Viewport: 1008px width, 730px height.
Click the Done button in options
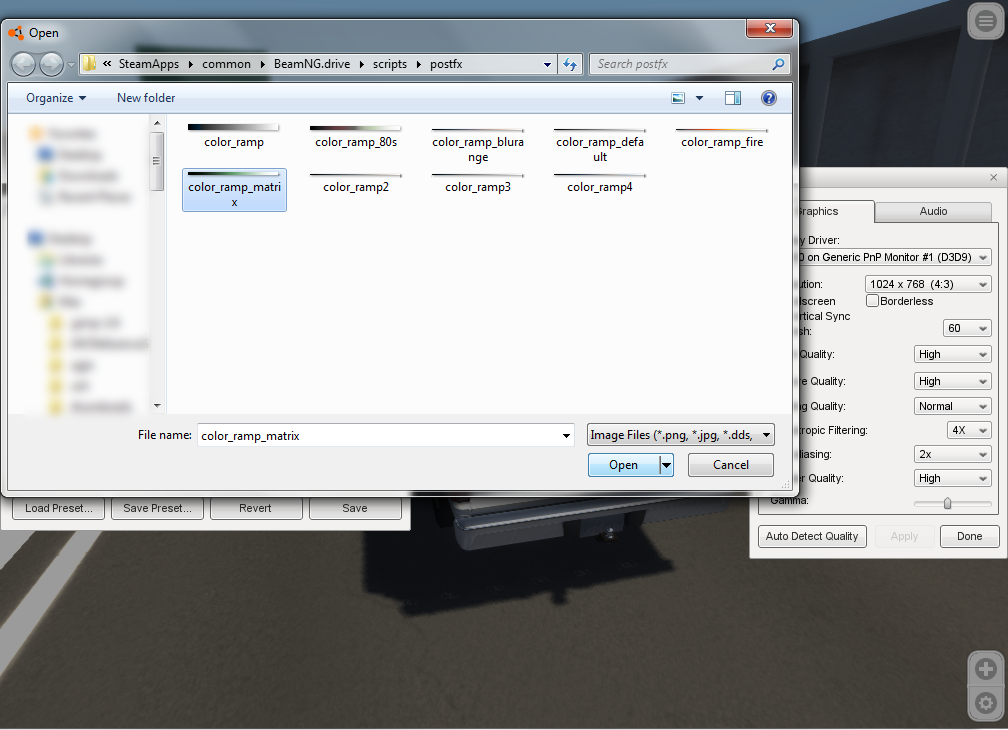pyautogui.click(x=969, y=537)
